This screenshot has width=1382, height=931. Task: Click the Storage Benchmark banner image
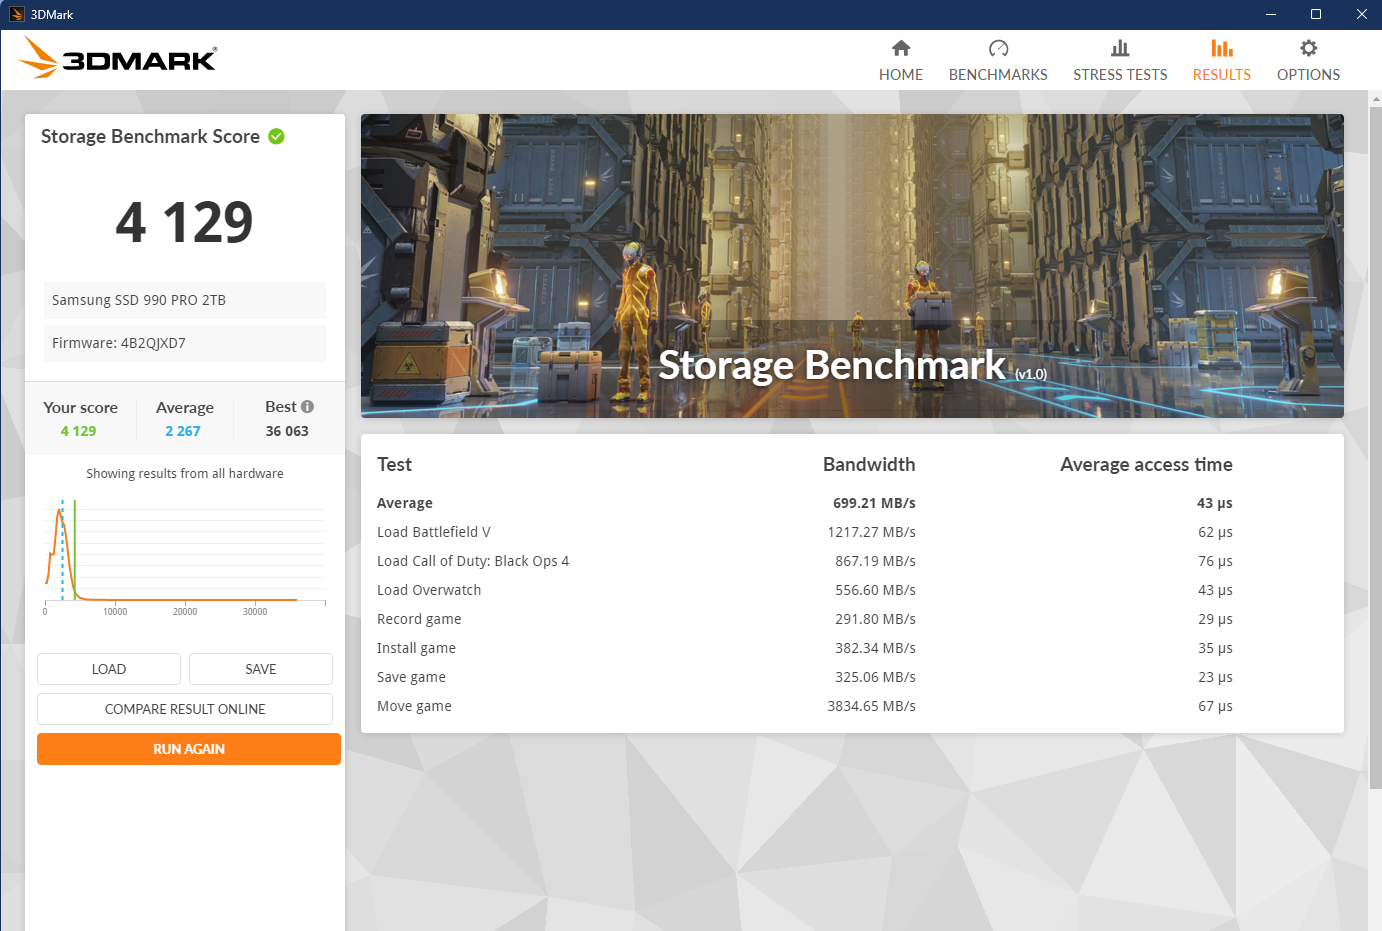point(852,265)
